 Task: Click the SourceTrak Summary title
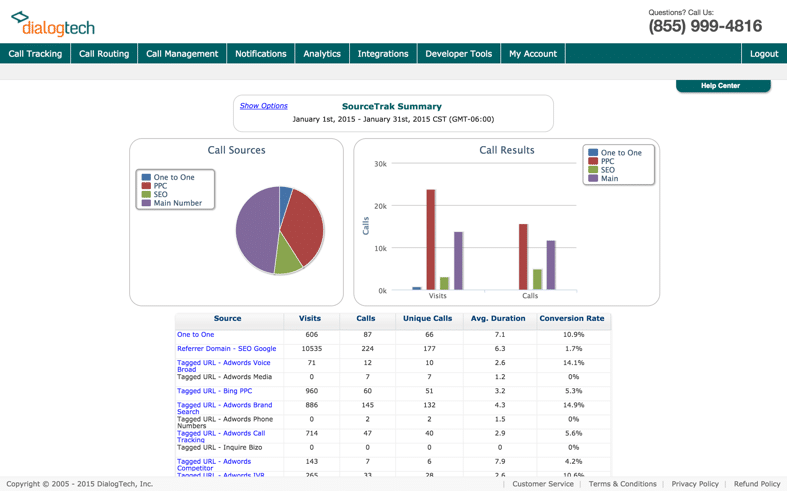(x=391, y=106)
